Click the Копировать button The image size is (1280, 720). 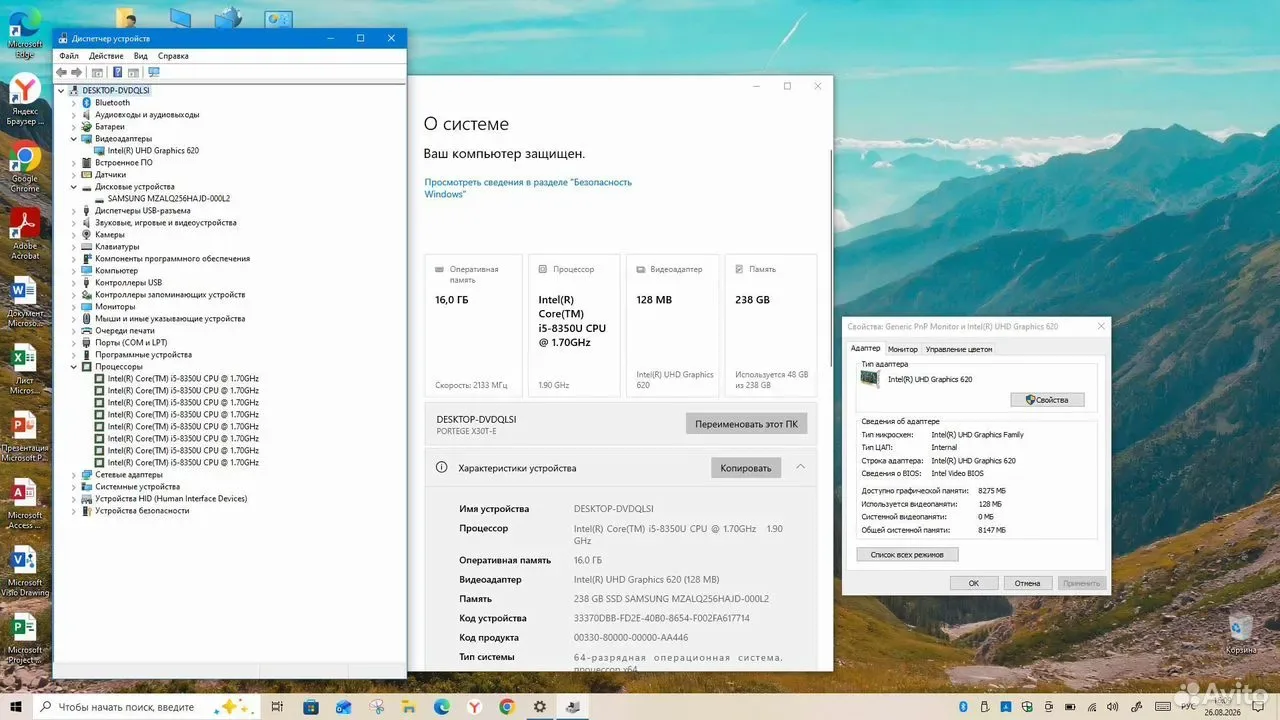[746, 468]
